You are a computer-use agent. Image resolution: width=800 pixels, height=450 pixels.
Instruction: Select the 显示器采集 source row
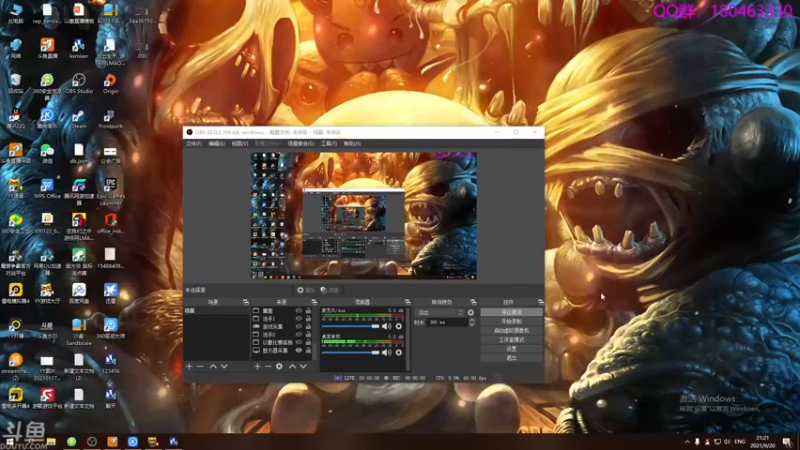[x=282, y=351]
